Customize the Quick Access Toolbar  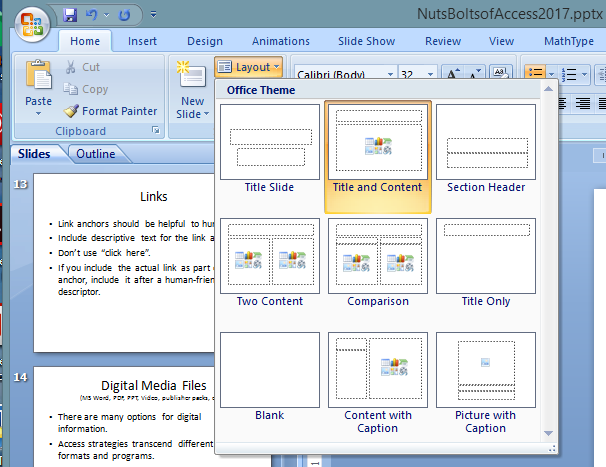coord(153,15)
